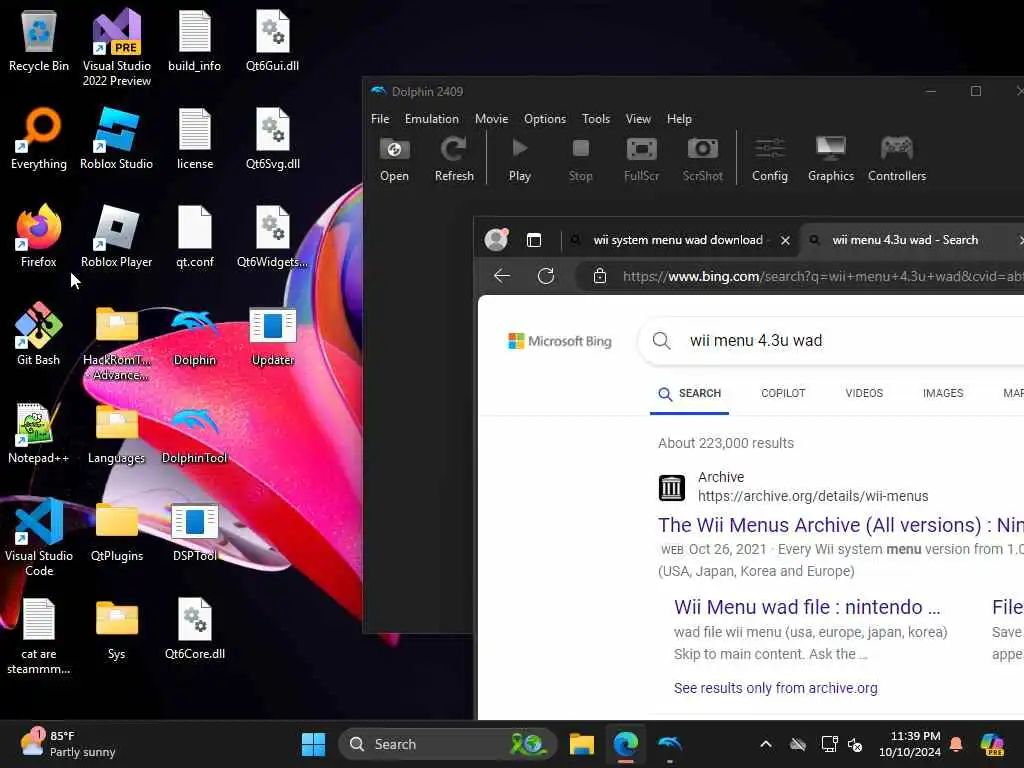Open The Wii Menus Archive result link
Screen dimensions: 1024x768
[x=840, y=525]
